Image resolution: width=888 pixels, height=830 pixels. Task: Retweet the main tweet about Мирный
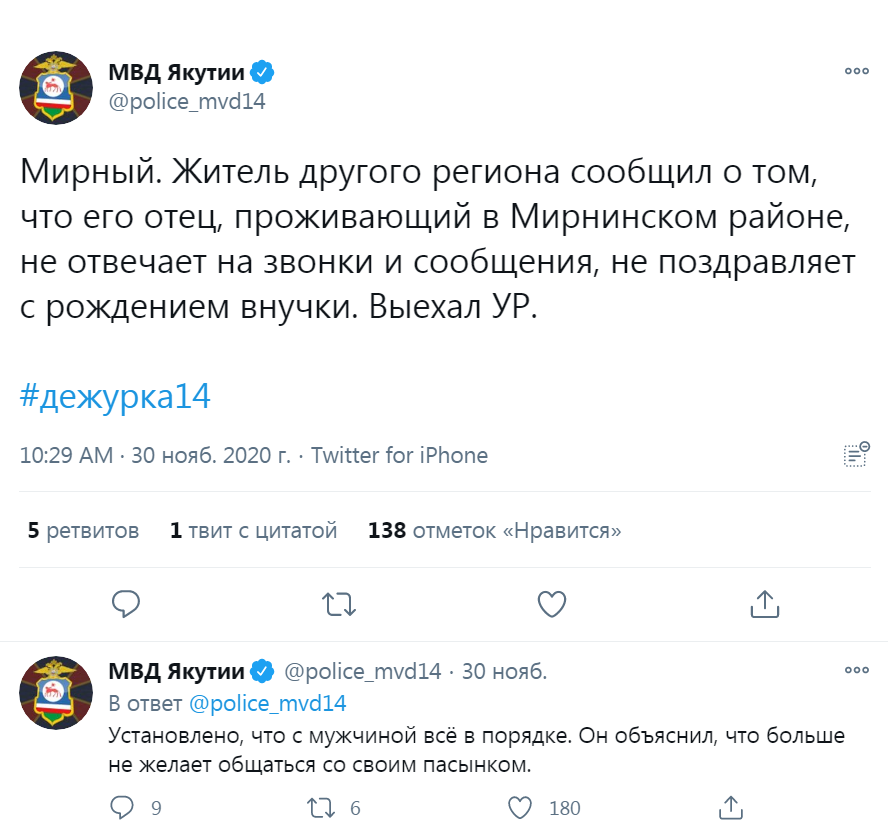(x=339, y=603)
